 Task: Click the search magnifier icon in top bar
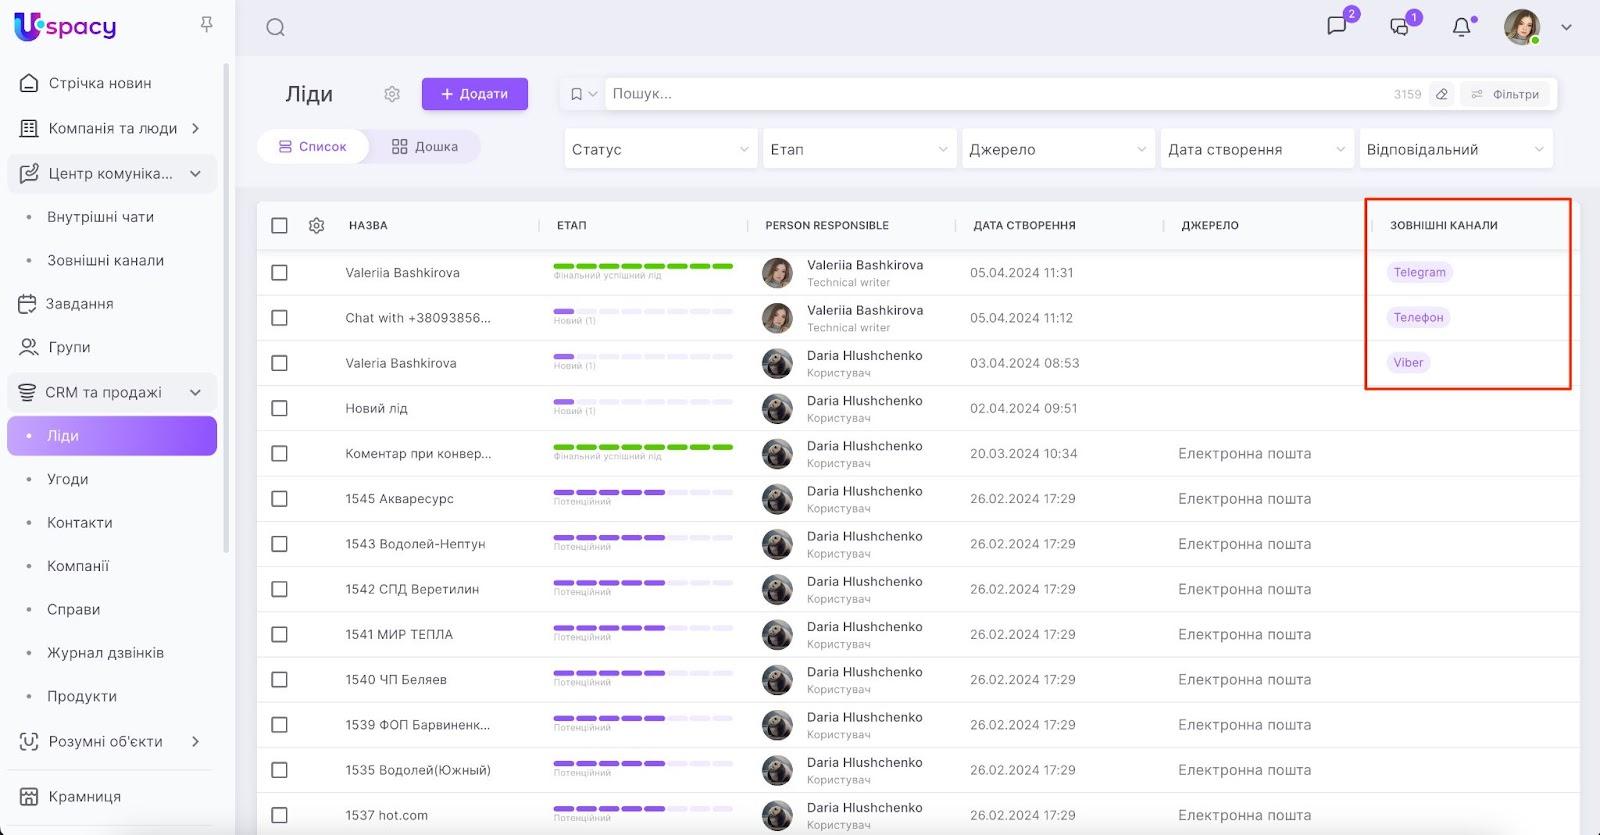tap(276, 28)
